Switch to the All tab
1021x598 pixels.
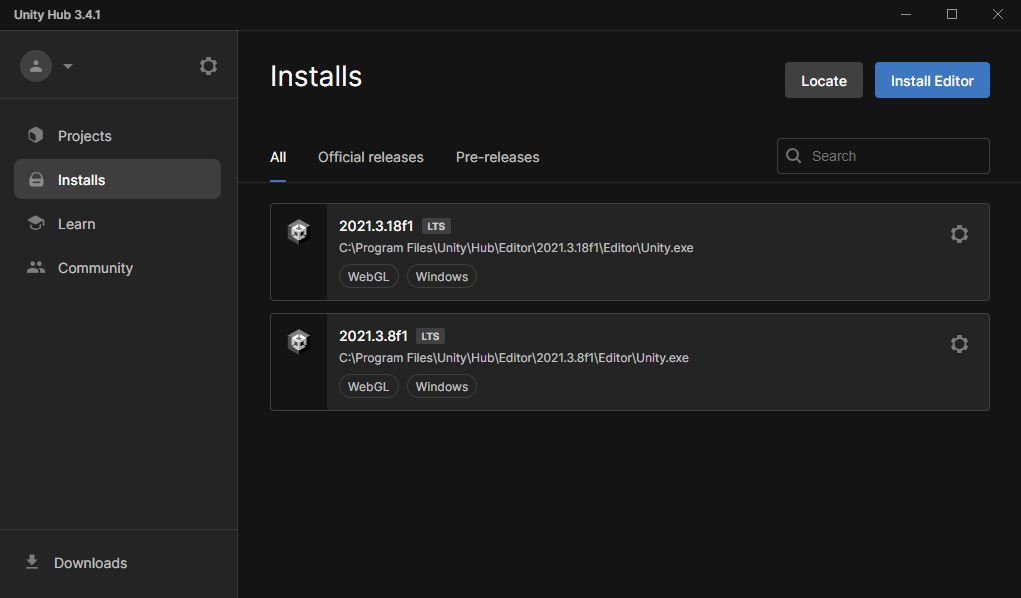[278, 157]
